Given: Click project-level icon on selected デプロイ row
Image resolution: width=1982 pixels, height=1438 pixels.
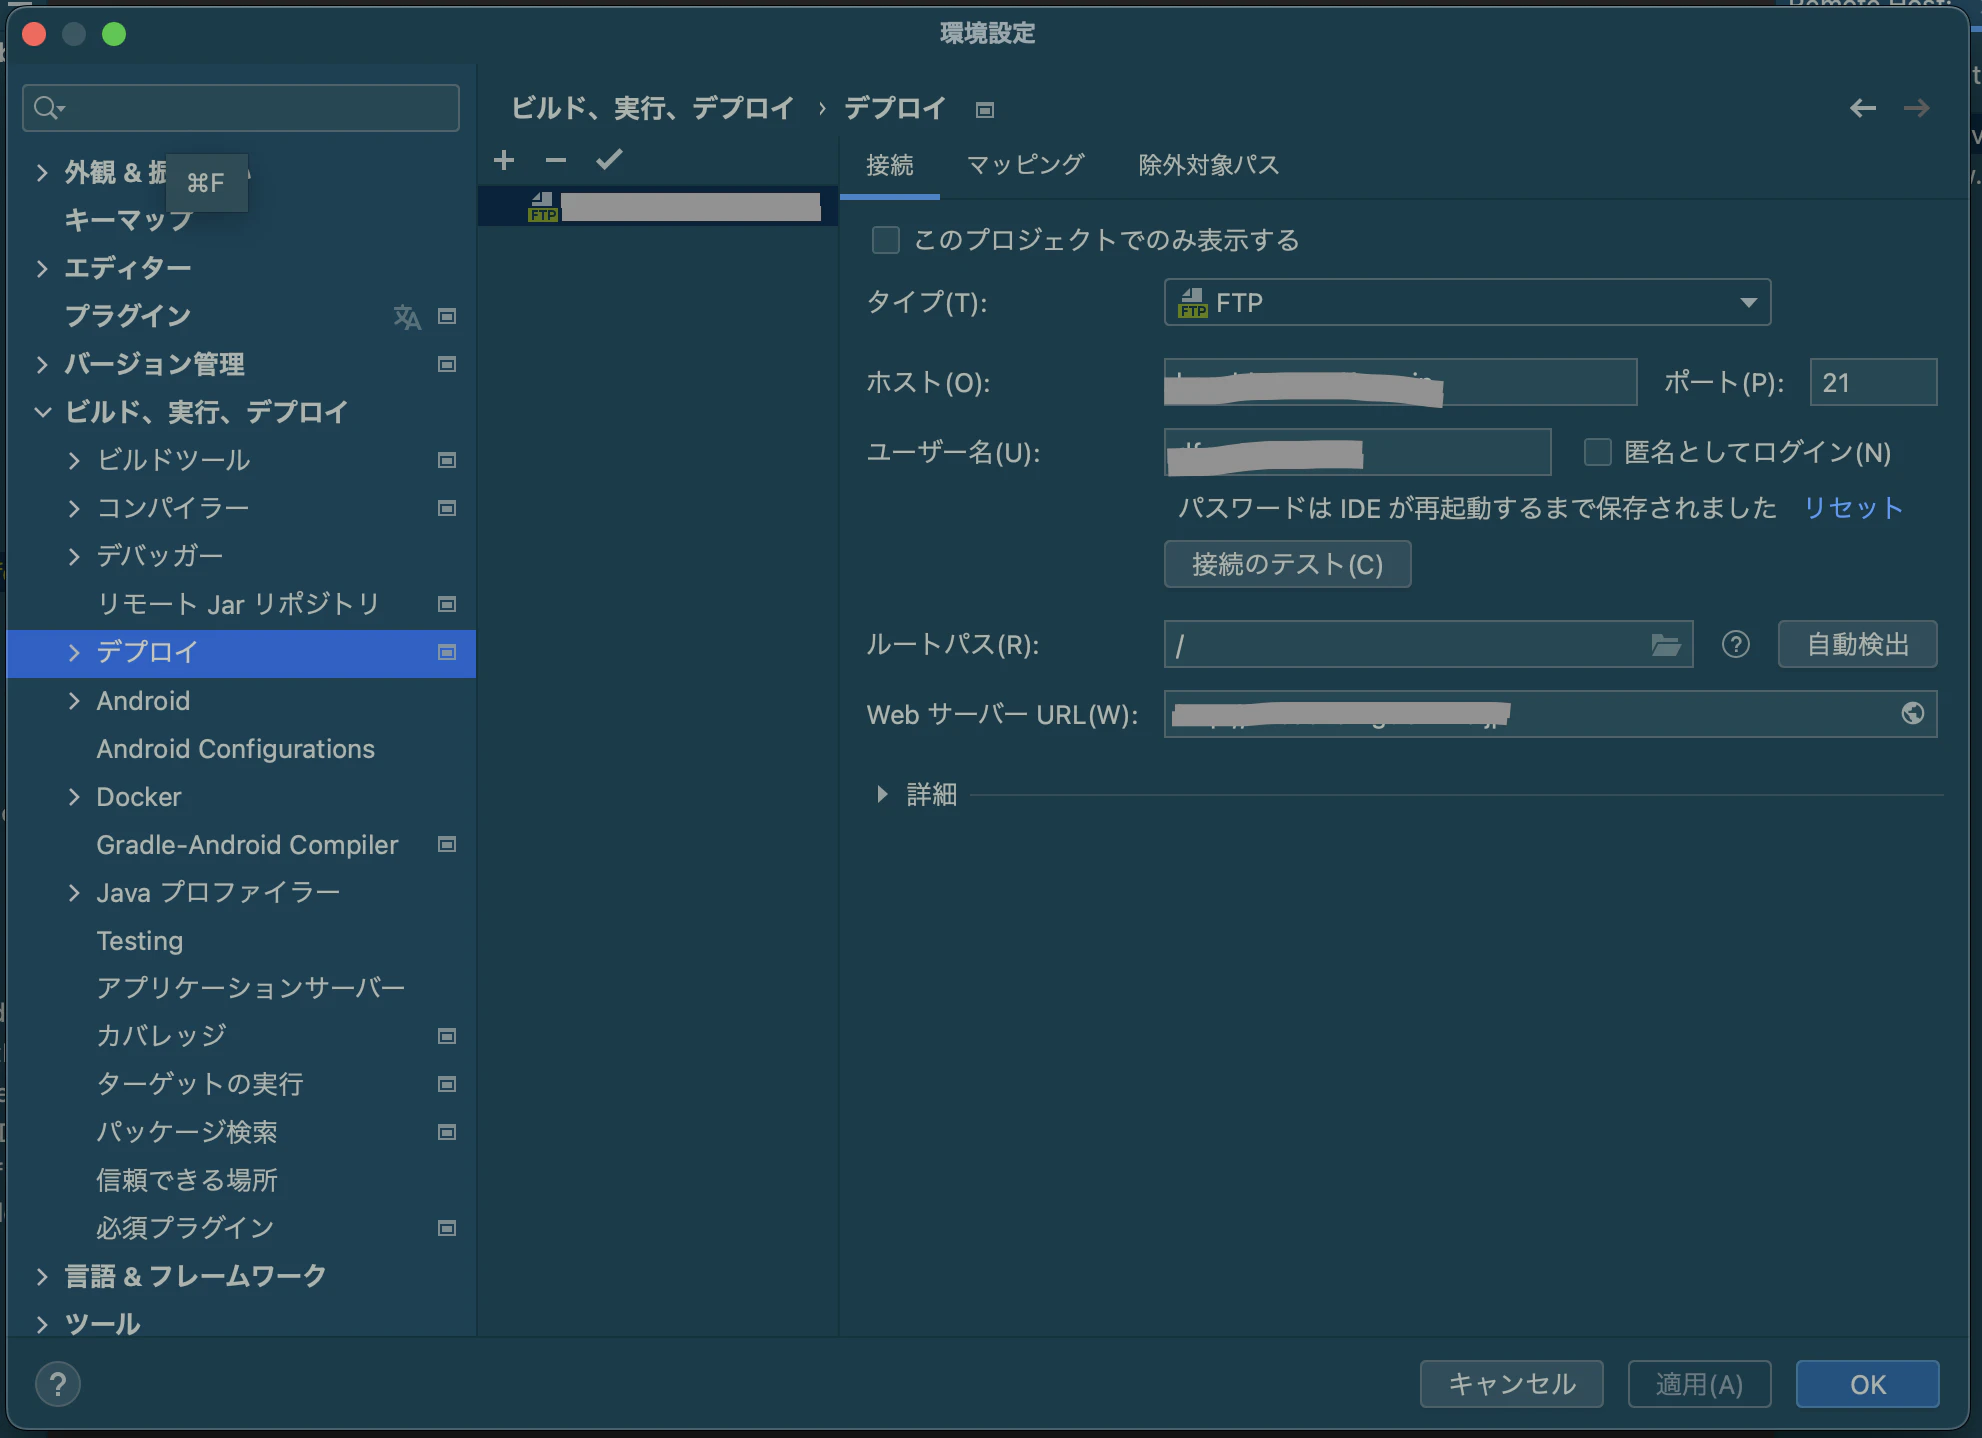Looking at the screenshot, I should click(447, 653).
